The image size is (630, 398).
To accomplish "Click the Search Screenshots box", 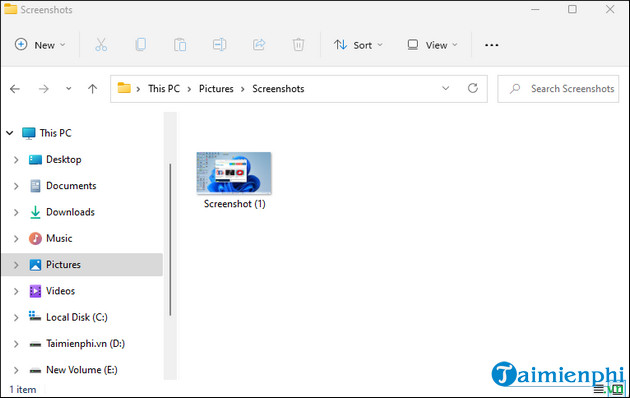I will (558, 88).
